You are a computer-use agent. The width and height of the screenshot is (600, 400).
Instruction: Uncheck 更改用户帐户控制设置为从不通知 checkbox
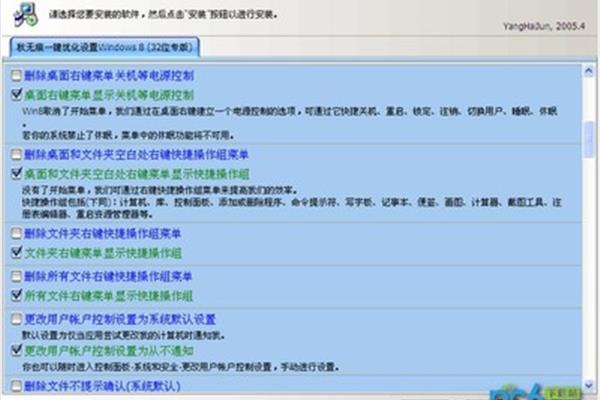tap(16, 350)
